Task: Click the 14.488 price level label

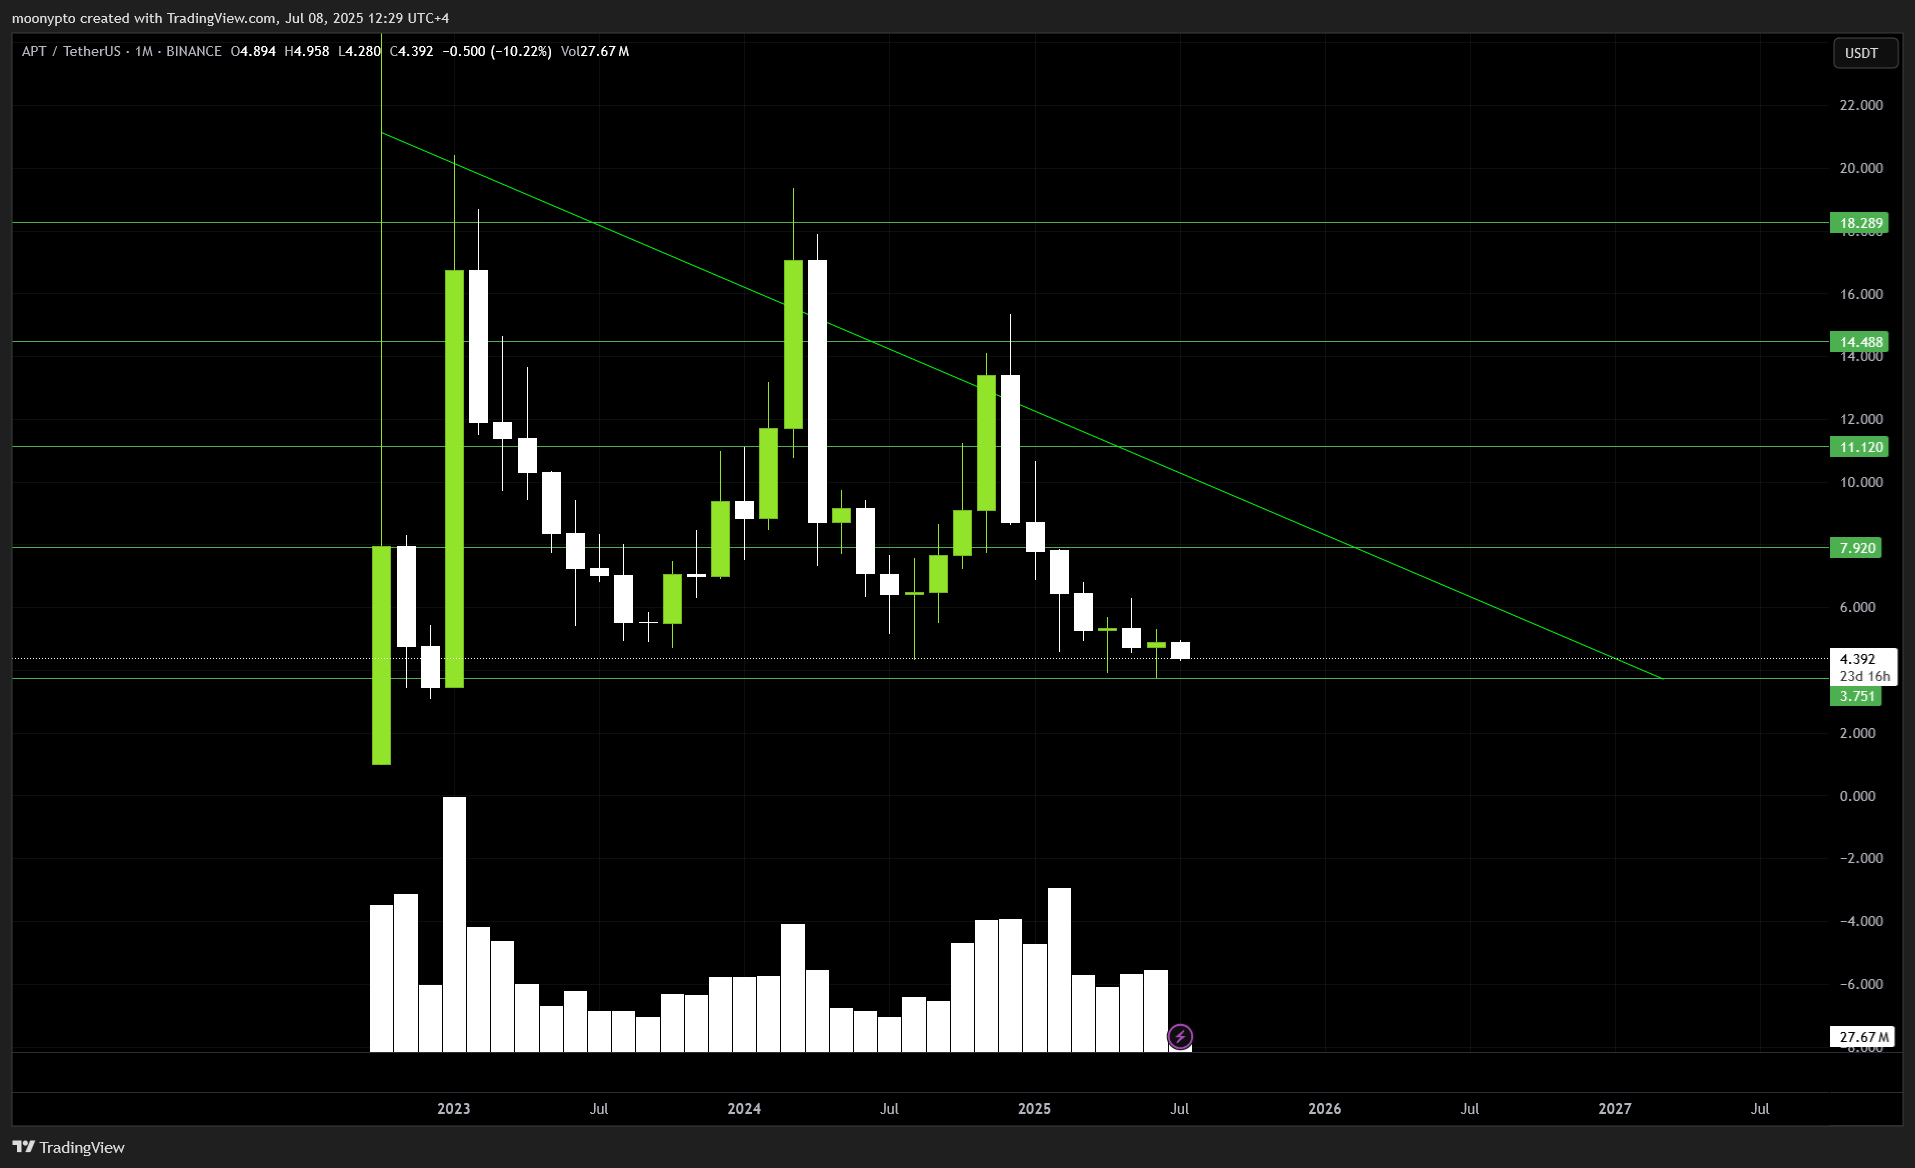Action: coord(1859,342)
